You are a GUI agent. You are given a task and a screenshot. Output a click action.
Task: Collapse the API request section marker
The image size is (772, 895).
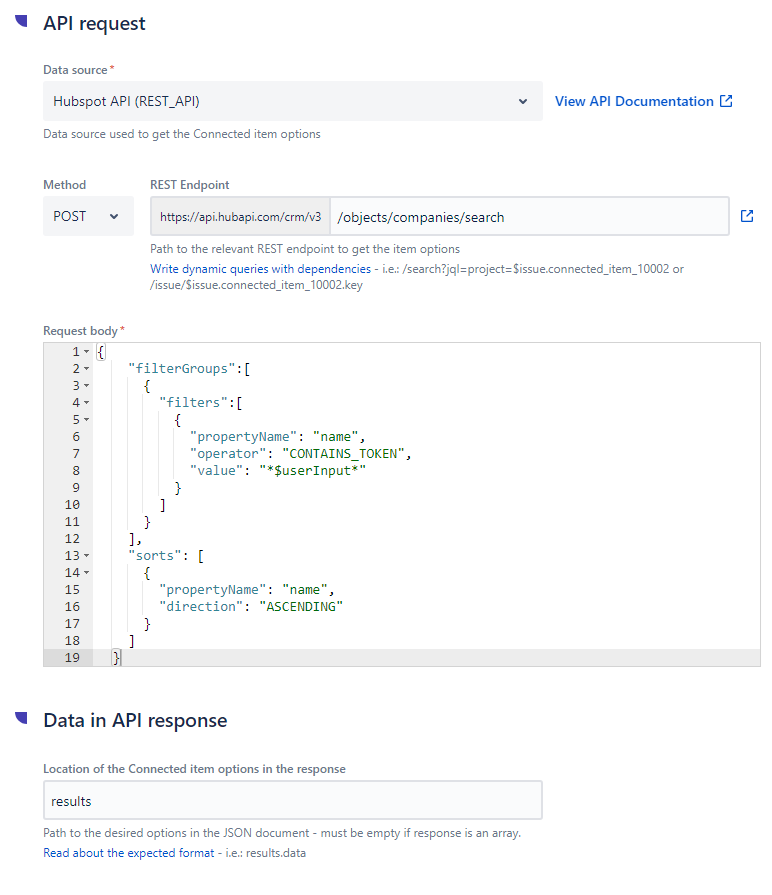click(21, 21)
